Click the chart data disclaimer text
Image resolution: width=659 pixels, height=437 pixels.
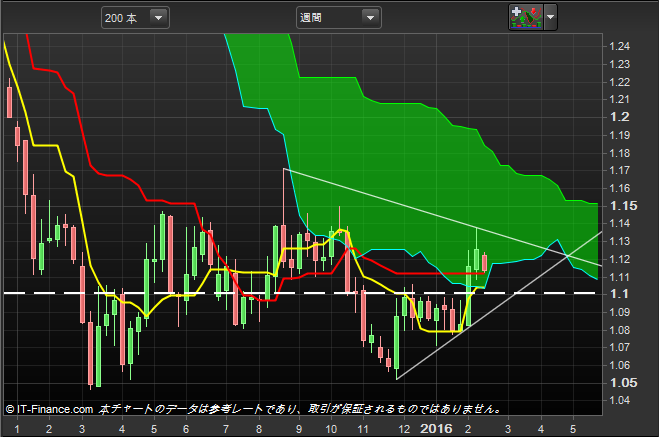[x=300, y=409]
